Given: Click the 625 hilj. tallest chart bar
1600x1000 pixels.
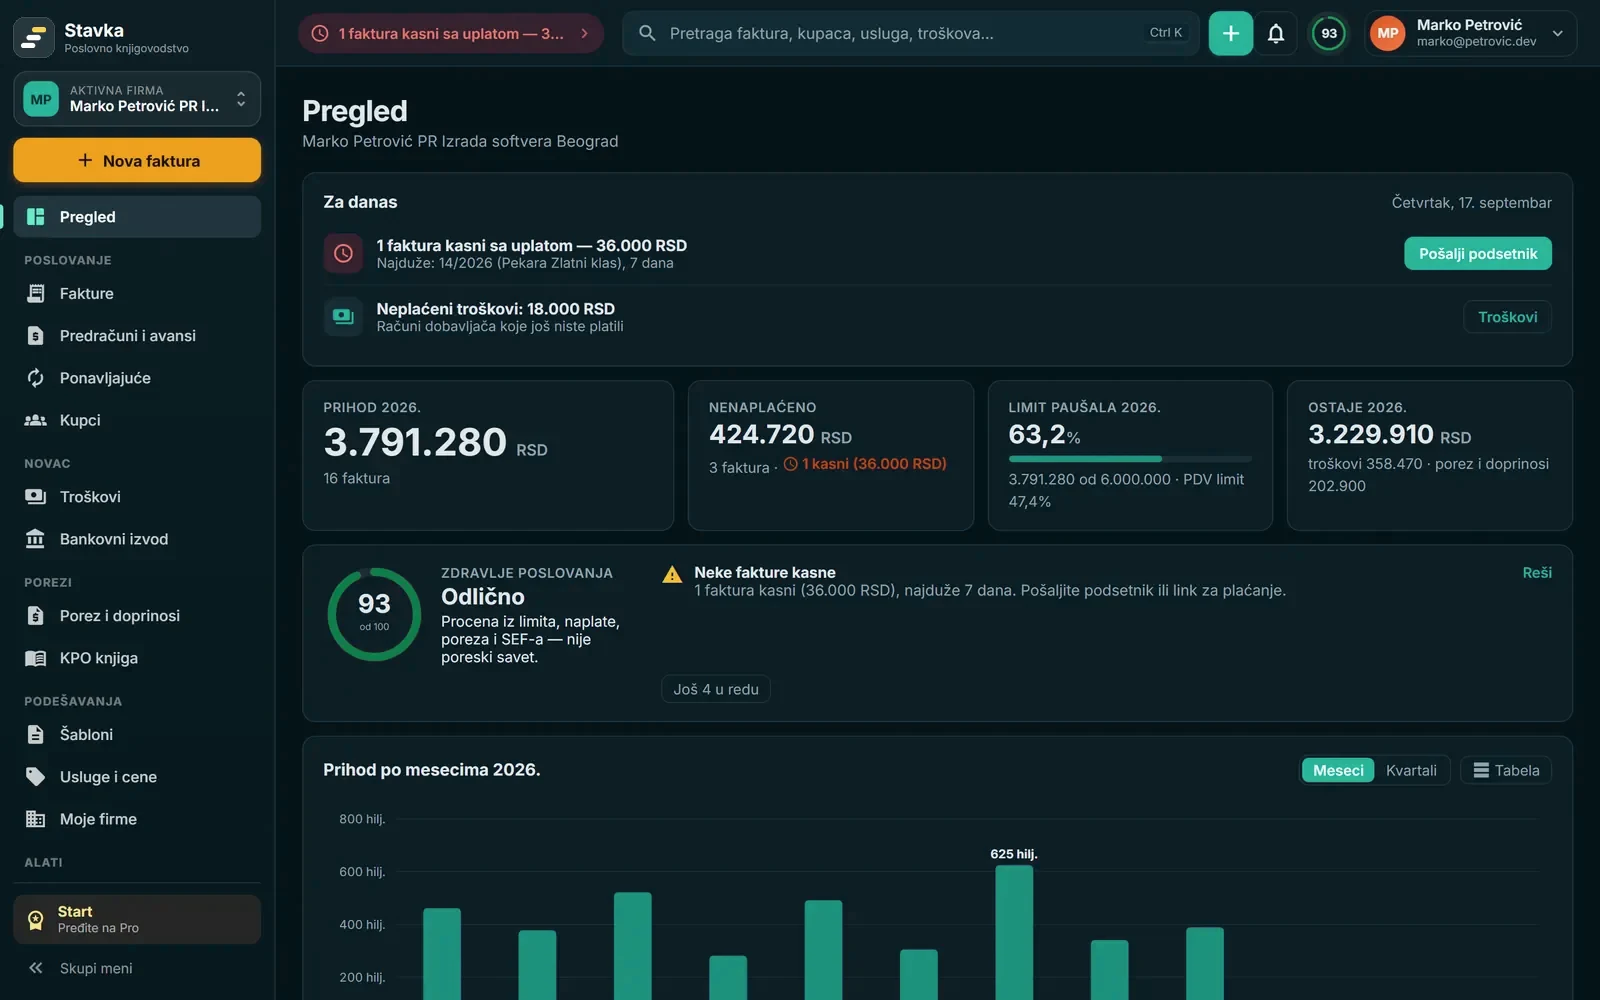Looking at the screenshot, I should pos(1014,932).
